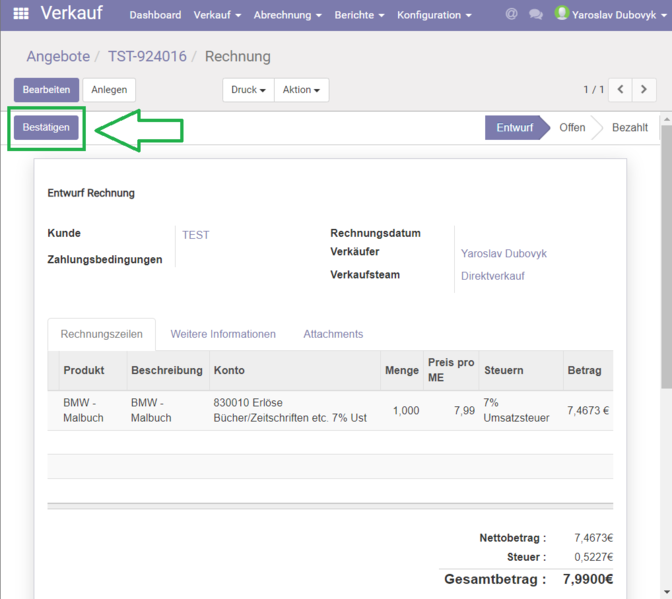The height and width of the screenshot is (599, 672).
Task: Click the Preis pro ME column header
Action: [451, 370]
